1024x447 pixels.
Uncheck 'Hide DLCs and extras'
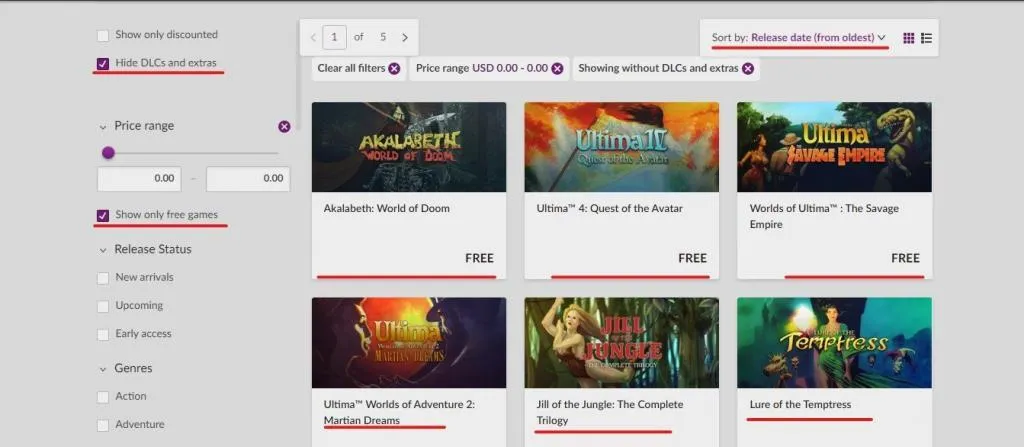pyautogui.click(x=103, y=63)
